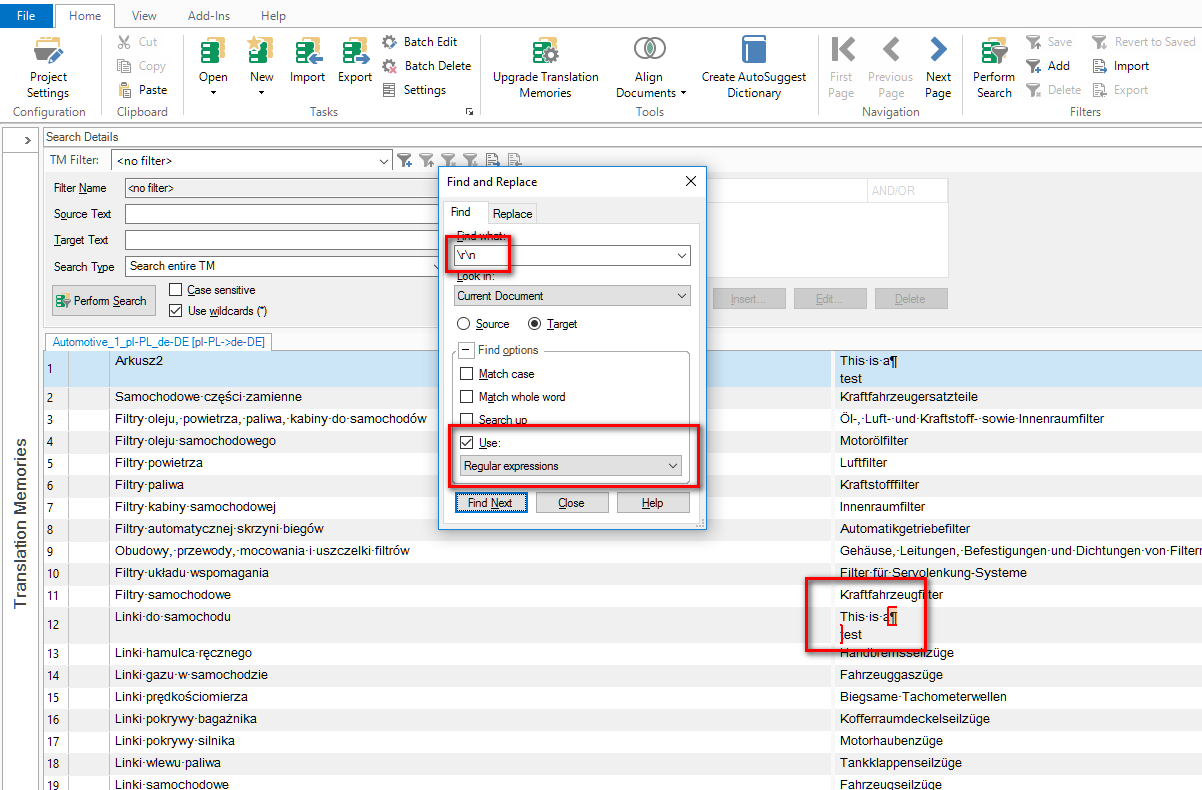
Task: Click the funnel with blue plus icon
Action: click(404, 160)
